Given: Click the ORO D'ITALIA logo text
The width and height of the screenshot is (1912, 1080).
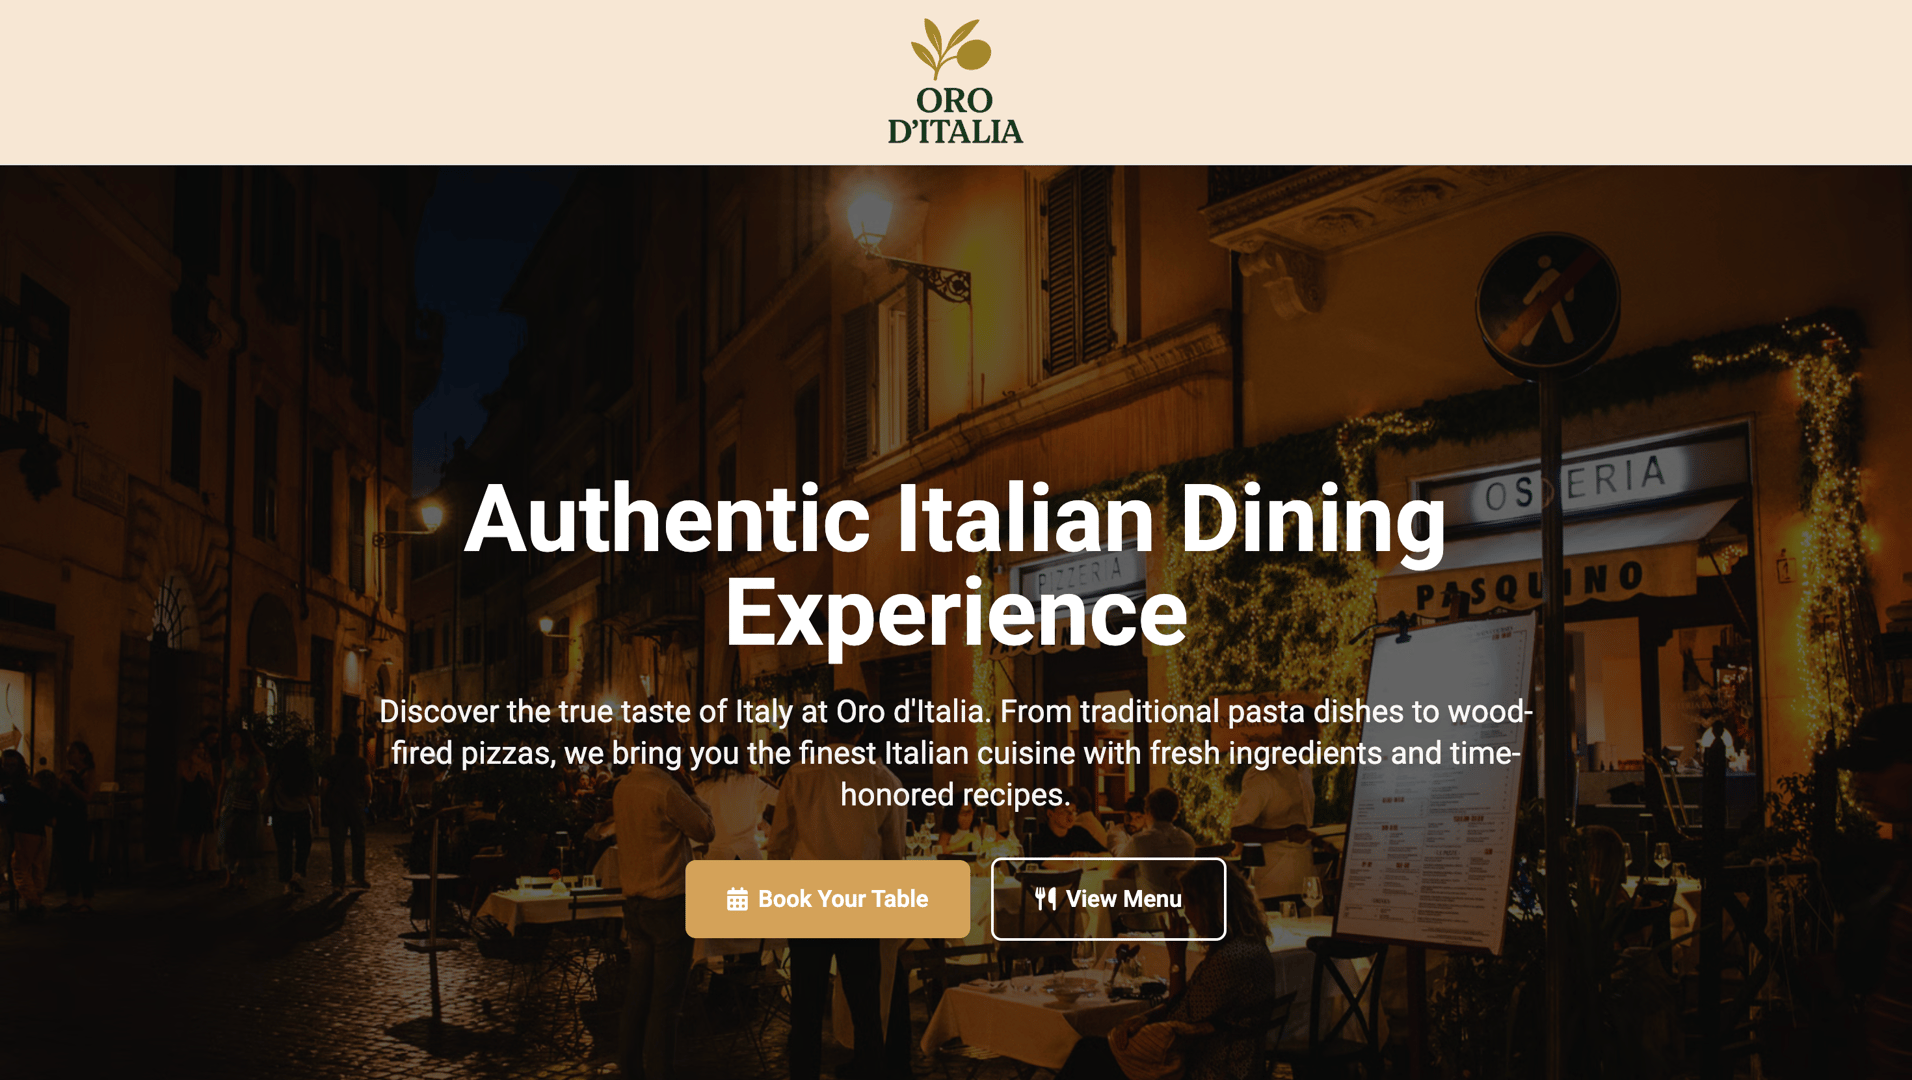Looking at the screenshot, I should pos(955,116).
